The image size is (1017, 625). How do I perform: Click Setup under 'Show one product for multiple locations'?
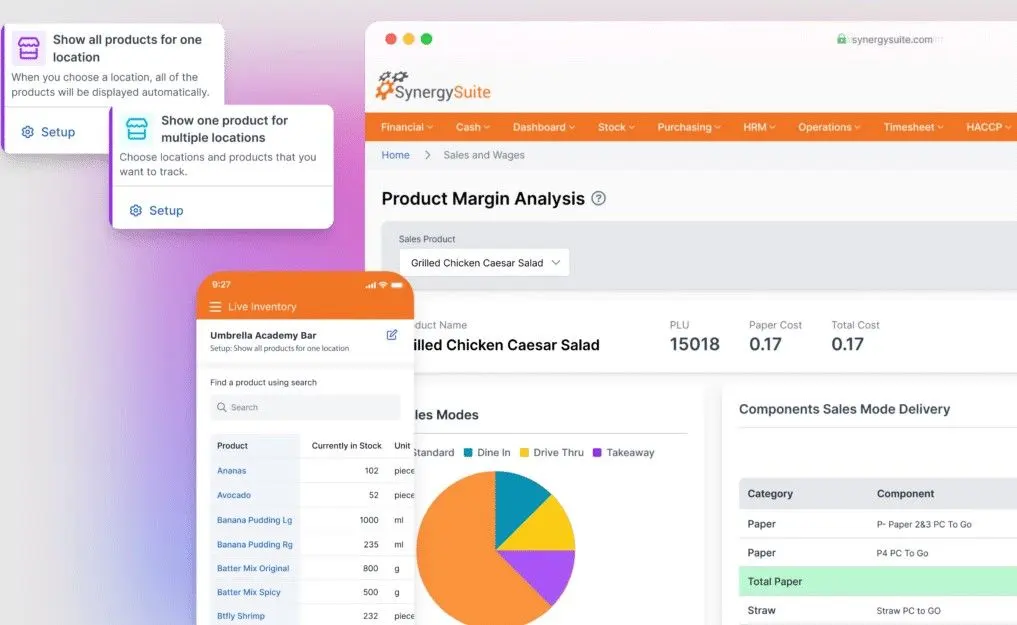pyautogui.click(x=156, y=210)
